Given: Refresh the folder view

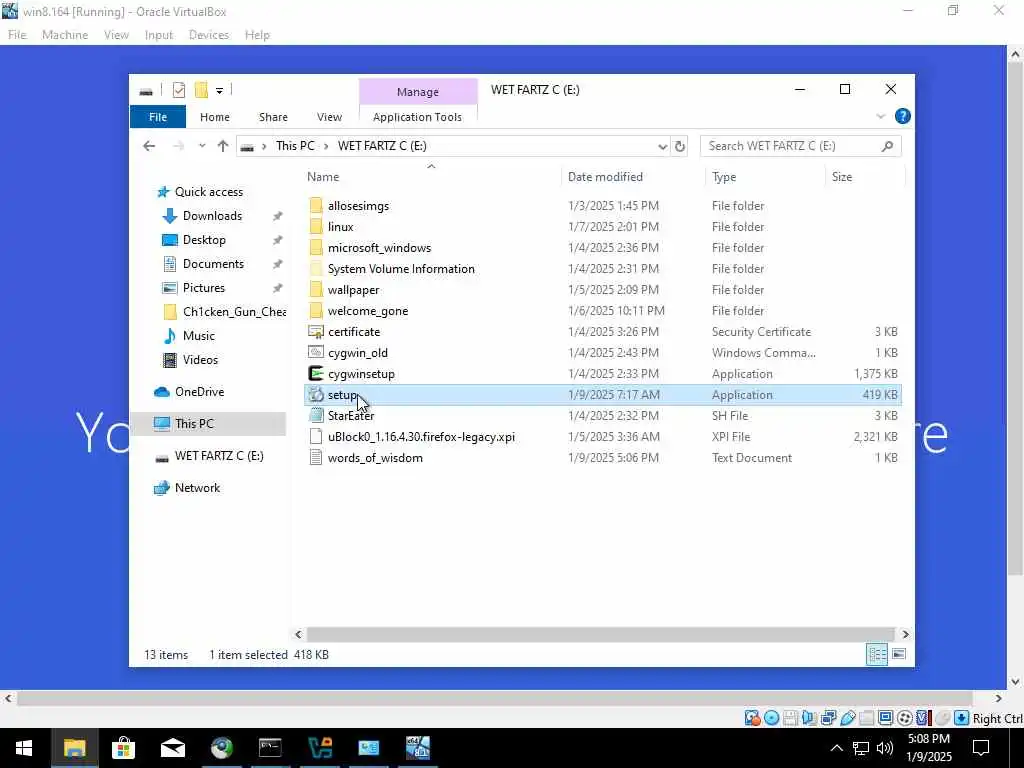Looking at the screenshot, I should (x=680, y=146).
